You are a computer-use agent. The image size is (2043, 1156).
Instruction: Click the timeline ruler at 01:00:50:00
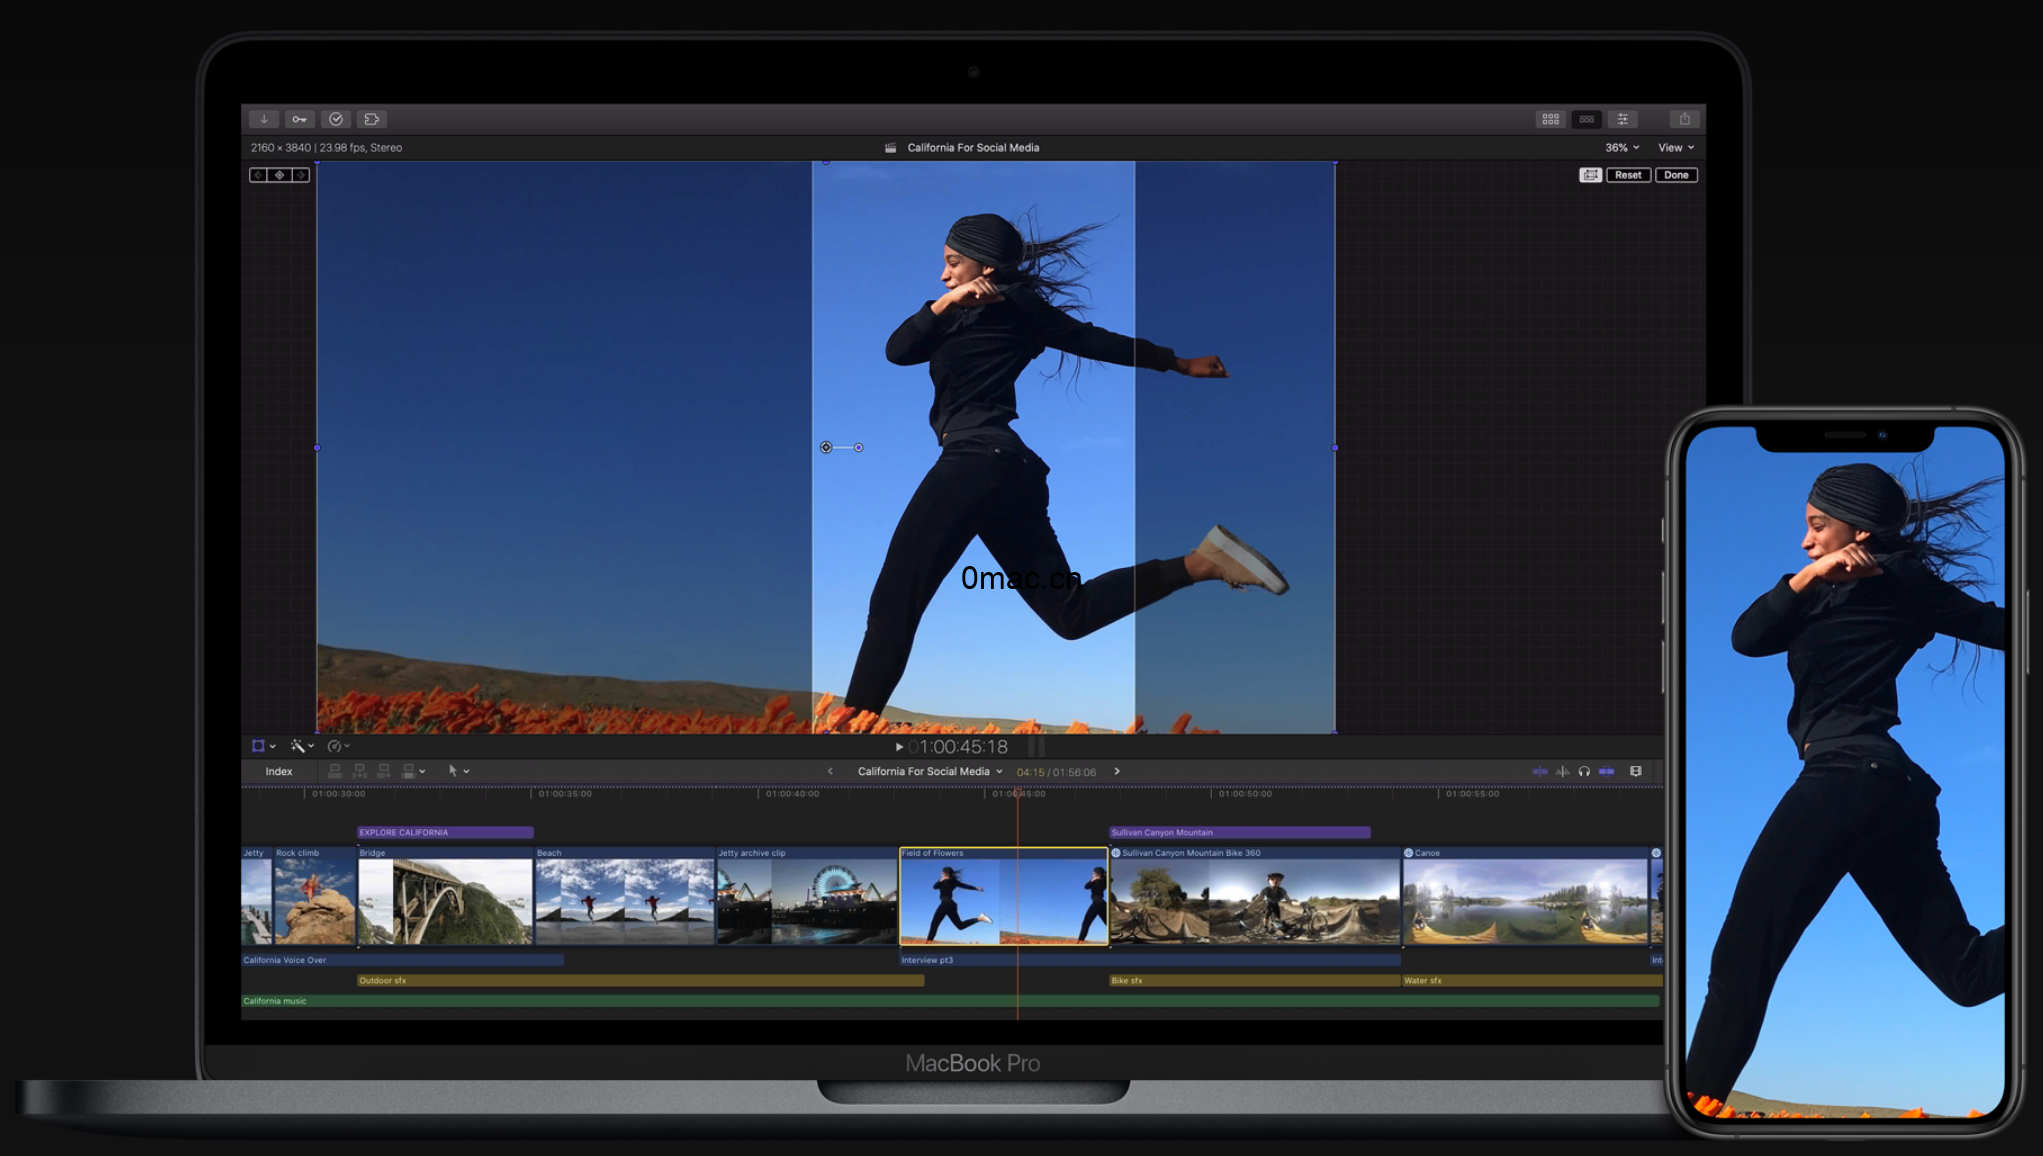click(1245, 794)
